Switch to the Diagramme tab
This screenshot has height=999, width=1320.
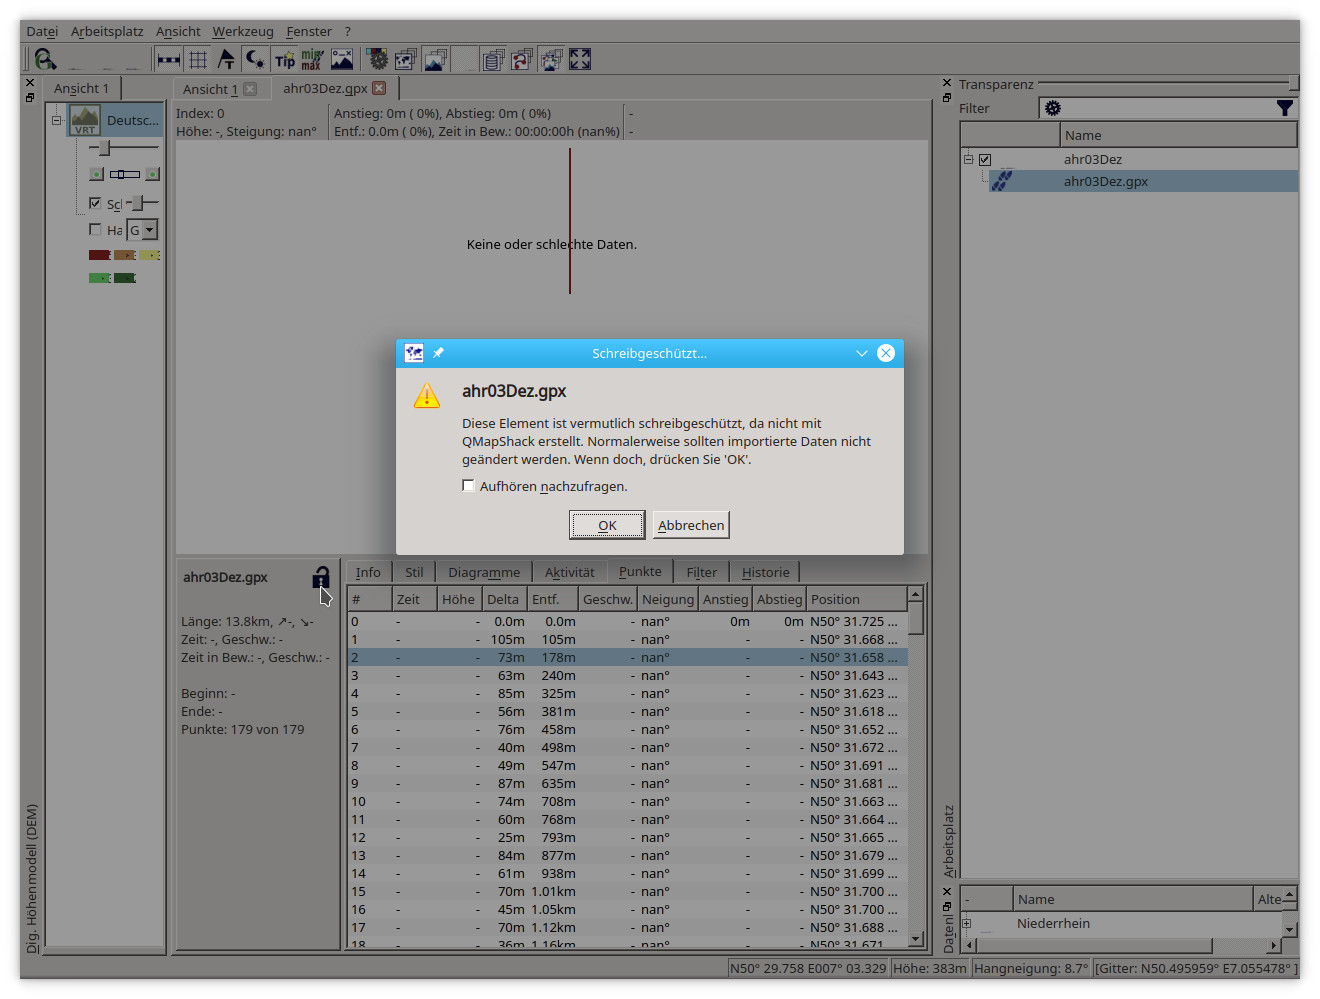484,572
